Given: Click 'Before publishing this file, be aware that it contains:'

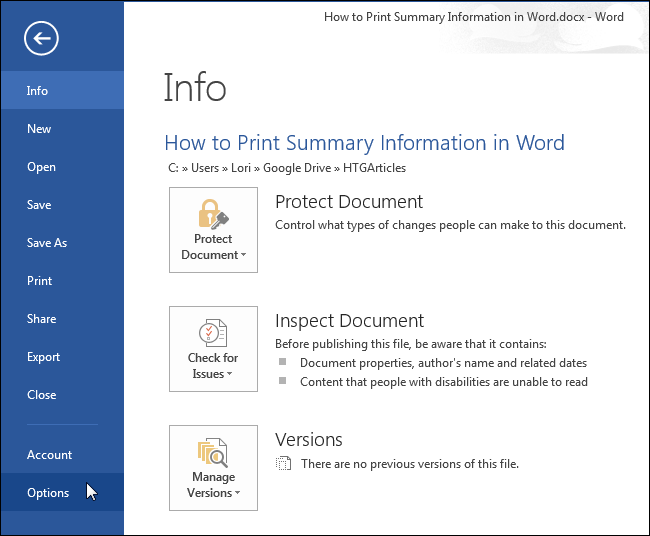Looking at the screenshot, I should pyautogui.click(x=411, y=344).
